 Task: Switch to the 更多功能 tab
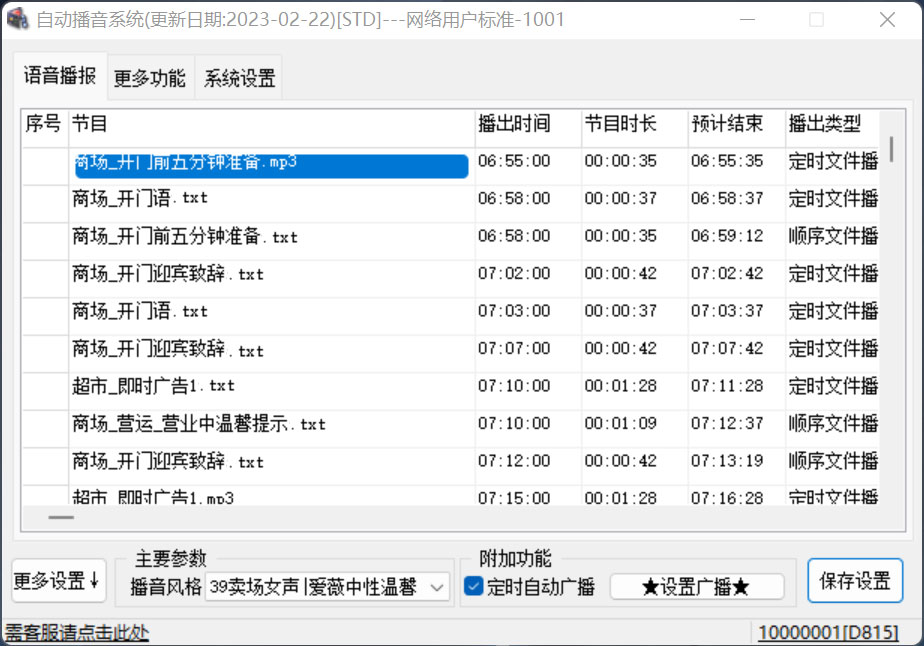point(149,78)
